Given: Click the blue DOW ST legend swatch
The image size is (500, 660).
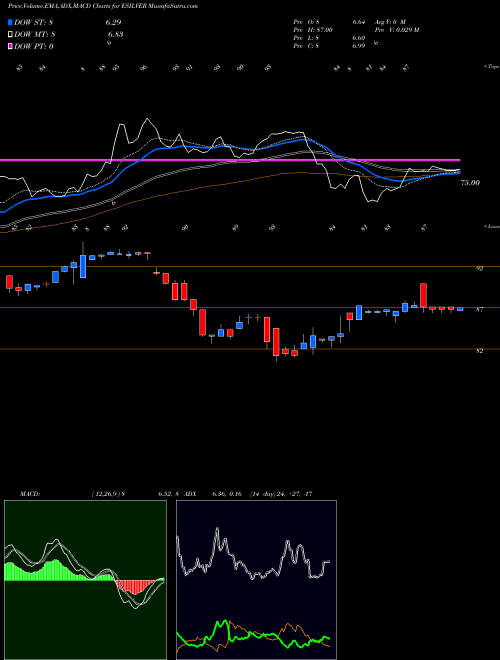Looking at the screenshot, I should [10, 22].
